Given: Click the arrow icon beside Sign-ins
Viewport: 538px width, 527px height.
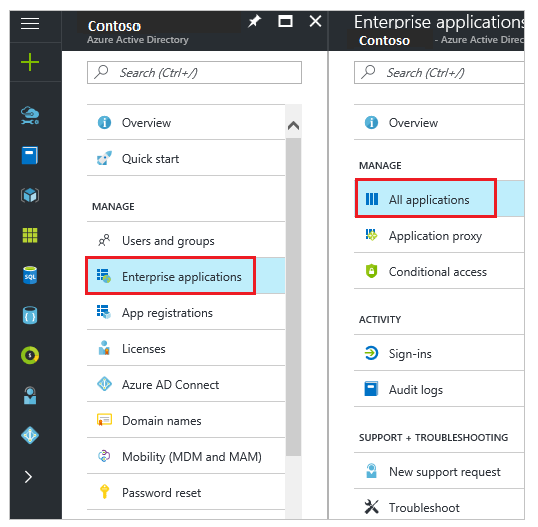Looking at the screenshot, I should pyautogui.click(x=371, y=353).
